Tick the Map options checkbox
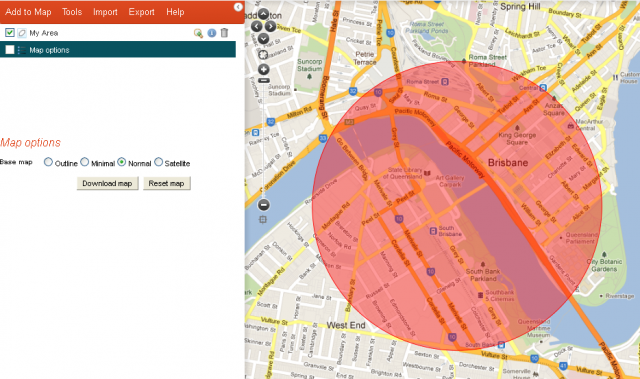This screenshot has width=640, height=379. [10, 50]
